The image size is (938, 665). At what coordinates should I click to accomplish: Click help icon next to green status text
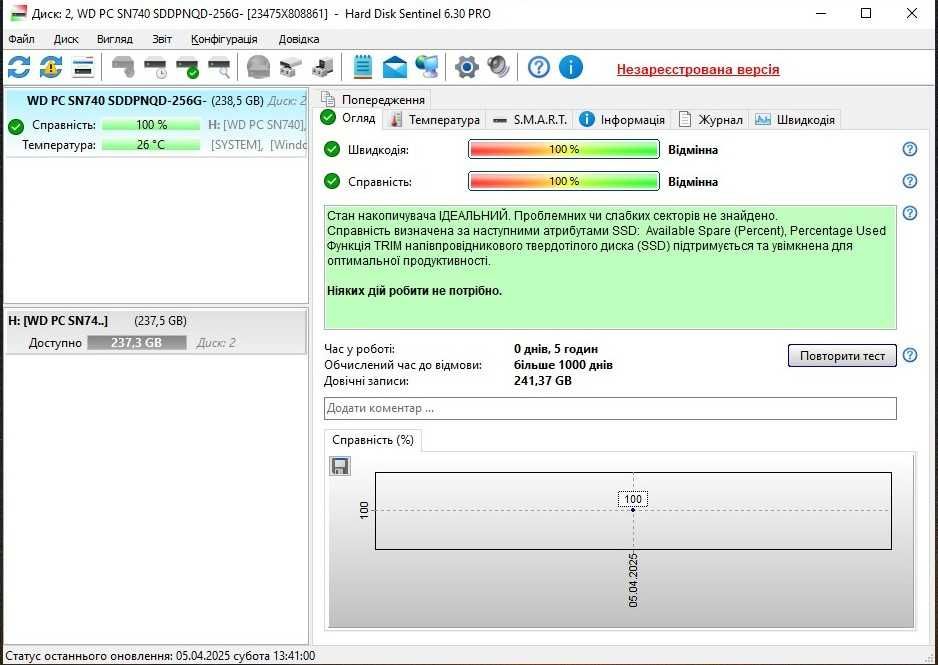coord(909,213)
